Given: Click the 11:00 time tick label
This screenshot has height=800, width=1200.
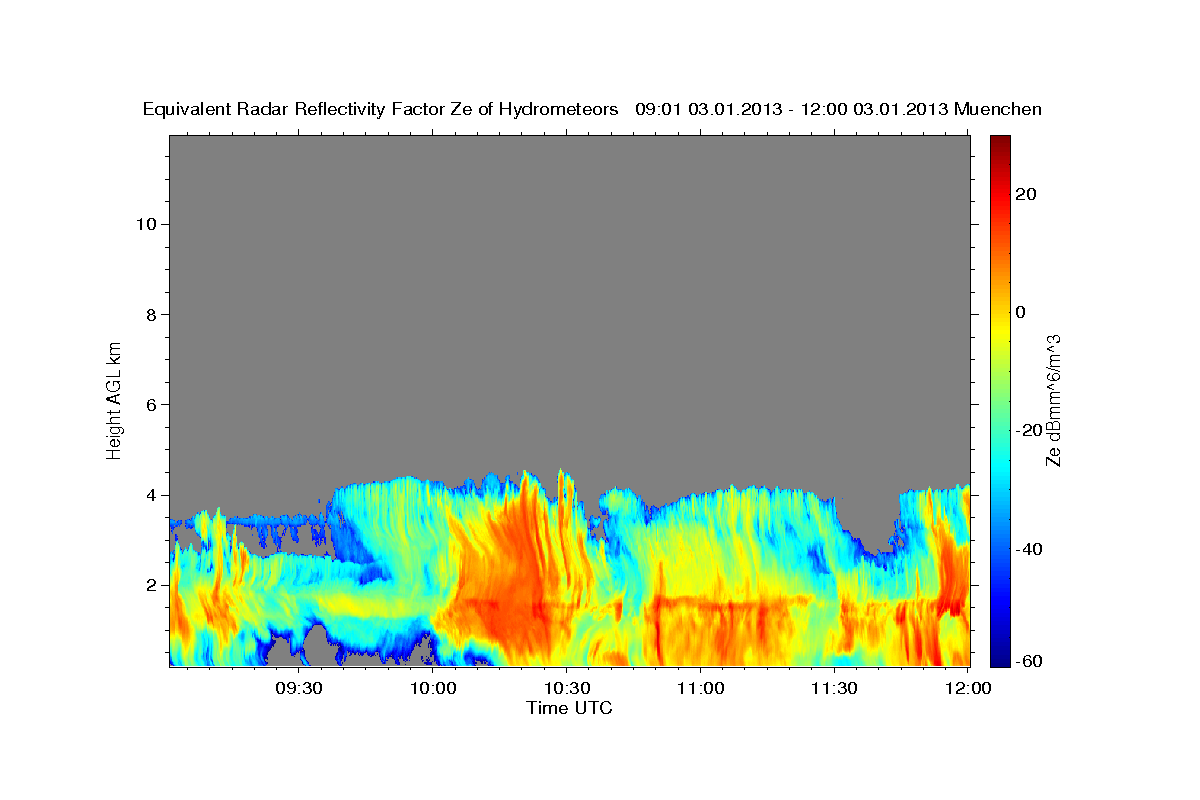Looking at the screenshot, I should coord(700,688).
